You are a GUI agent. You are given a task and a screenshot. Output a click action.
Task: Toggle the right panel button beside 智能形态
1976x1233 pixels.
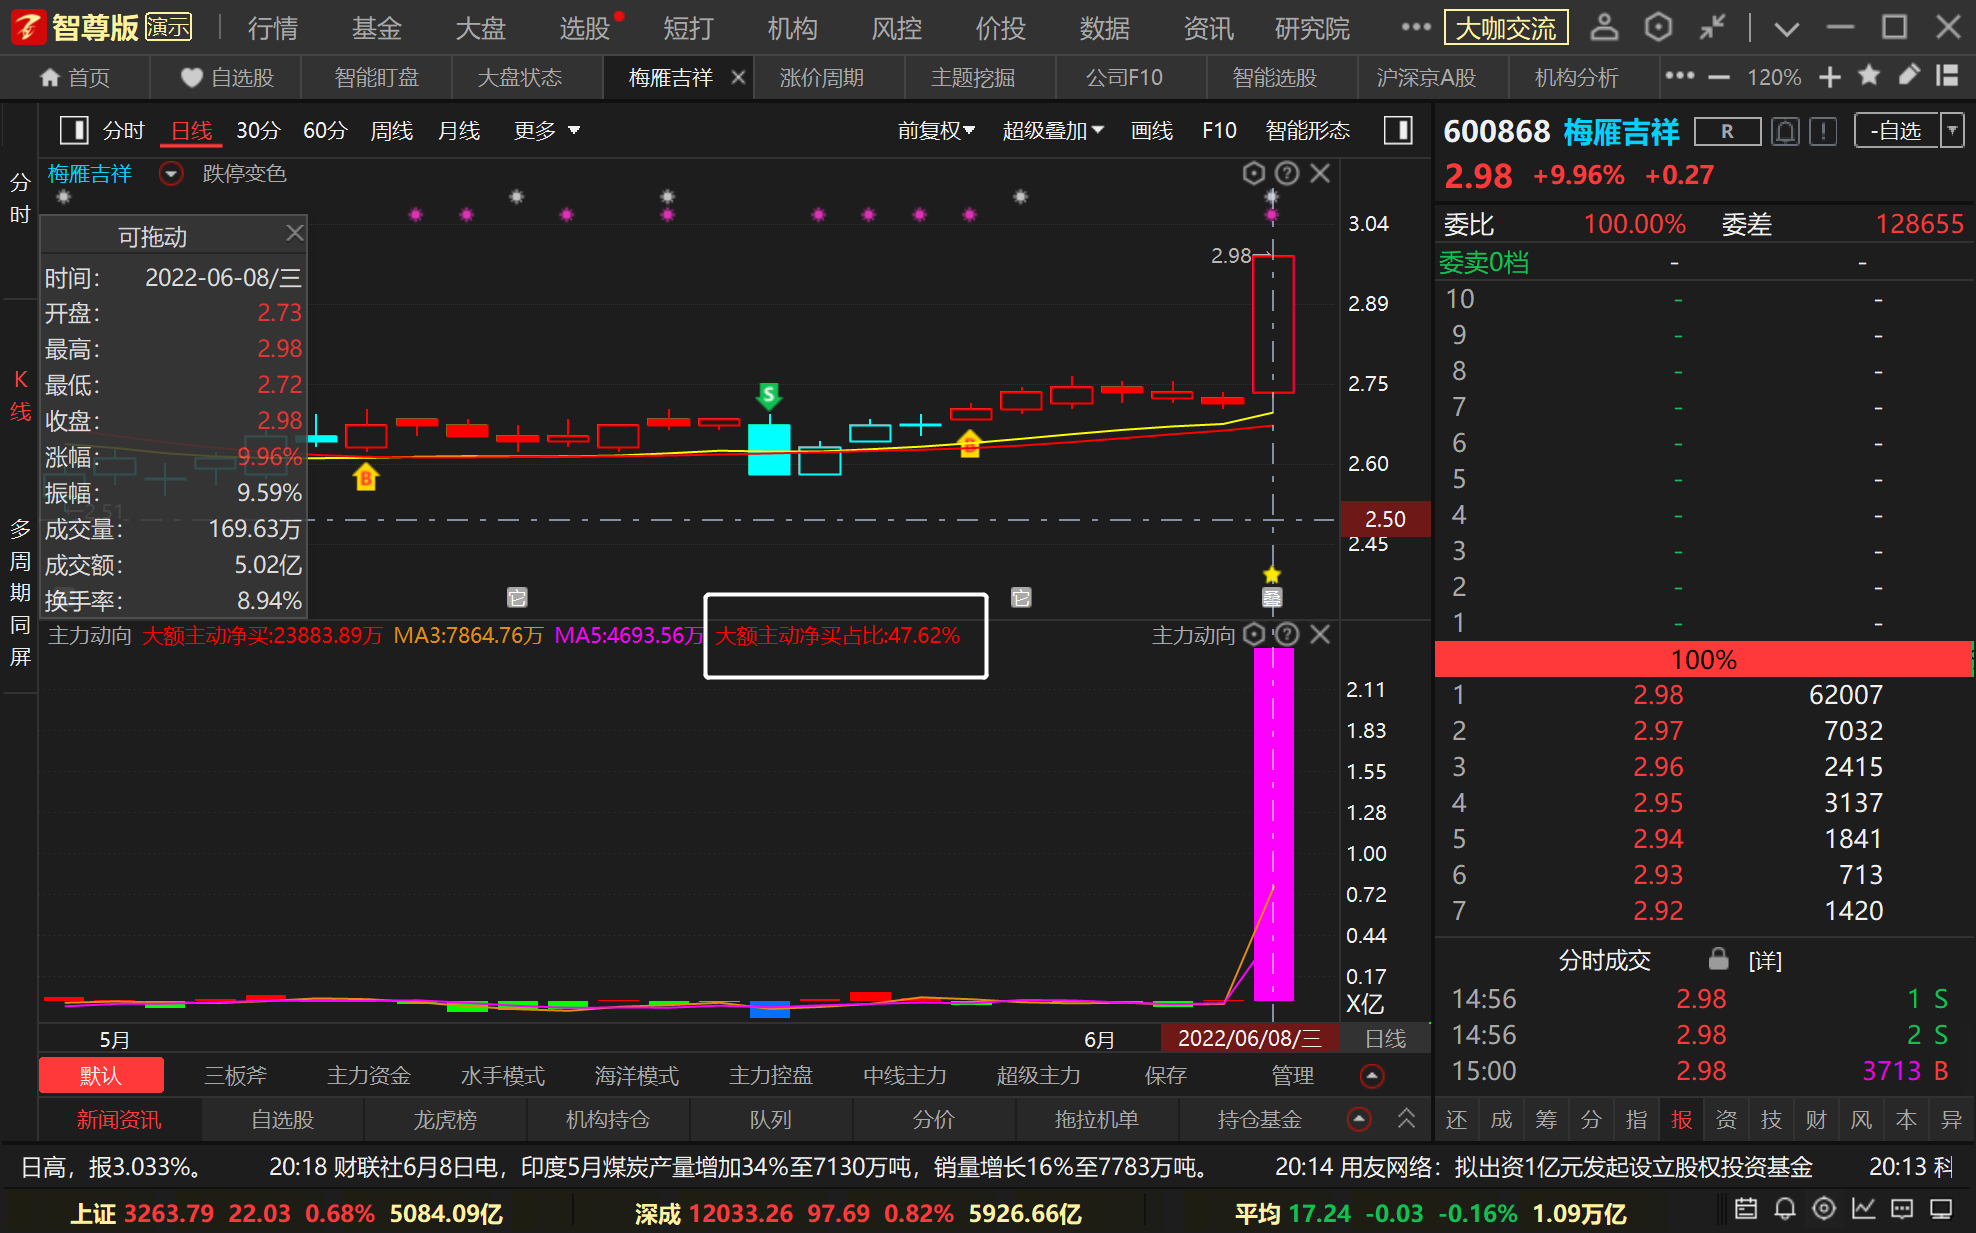[1398, 130]
